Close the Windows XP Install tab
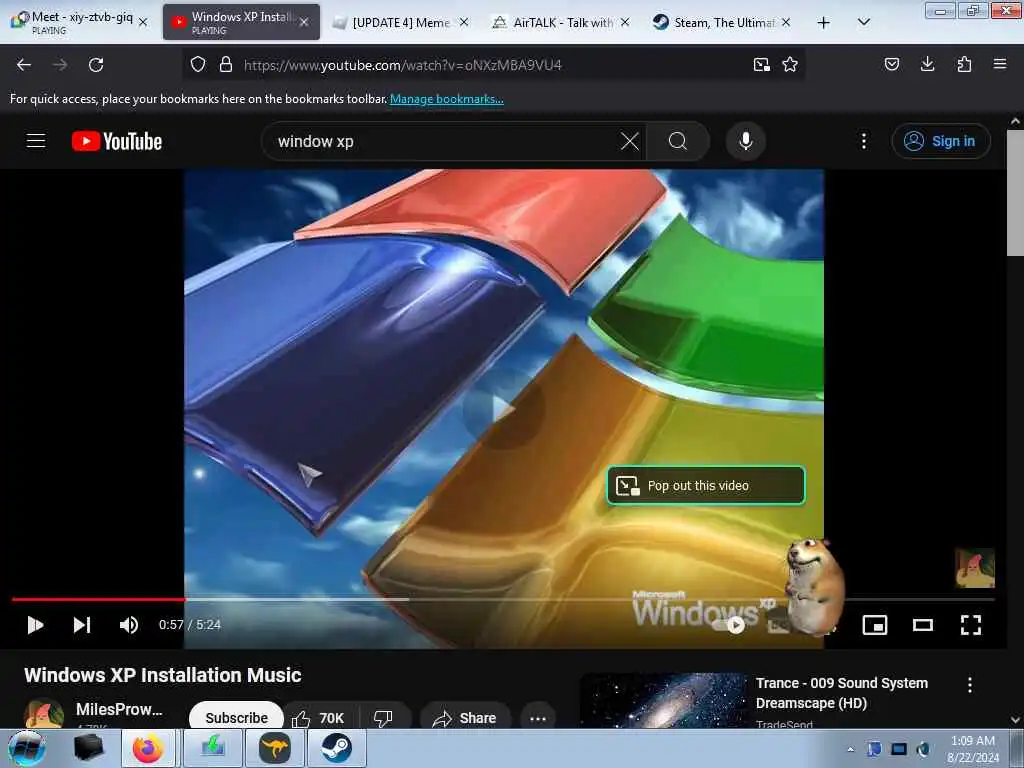 (304, 22)
